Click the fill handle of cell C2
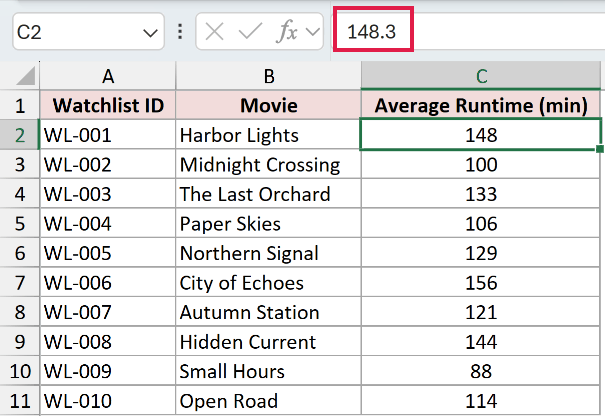 (x=600, y=149)
